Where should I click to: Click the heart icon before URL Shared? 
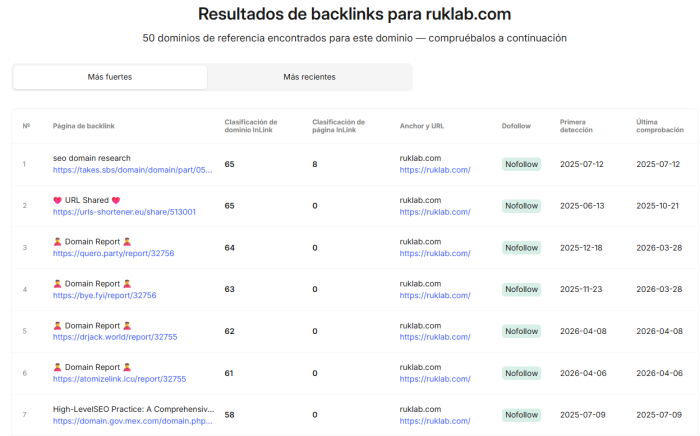57,200
